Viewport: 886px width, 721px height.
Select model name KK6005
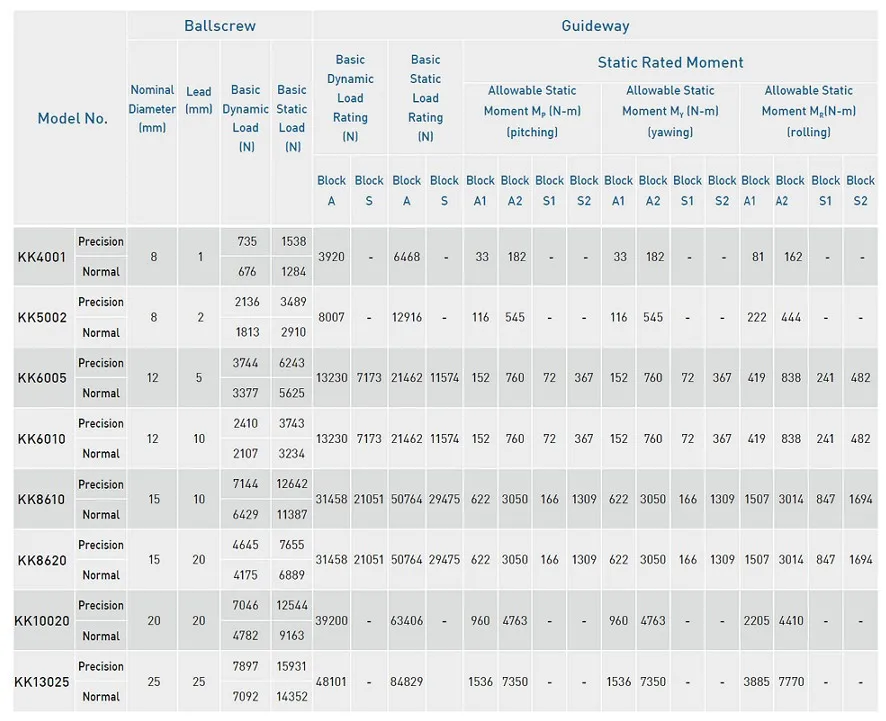coord(42,378)
